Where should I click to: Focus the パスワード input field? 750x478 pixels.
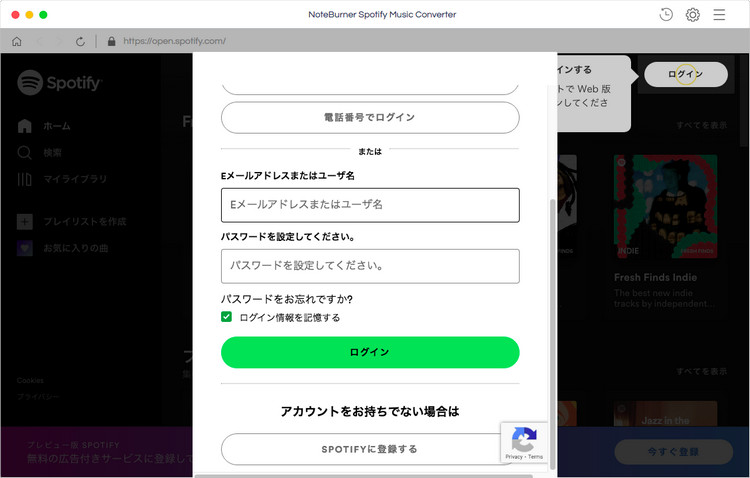[x=370, y=266]
